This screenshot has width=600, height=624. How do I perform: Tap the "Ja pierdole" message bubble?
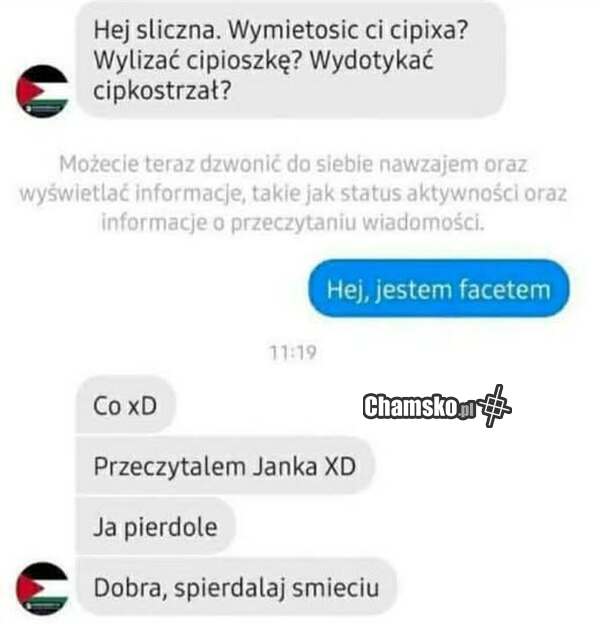(156, 526)
